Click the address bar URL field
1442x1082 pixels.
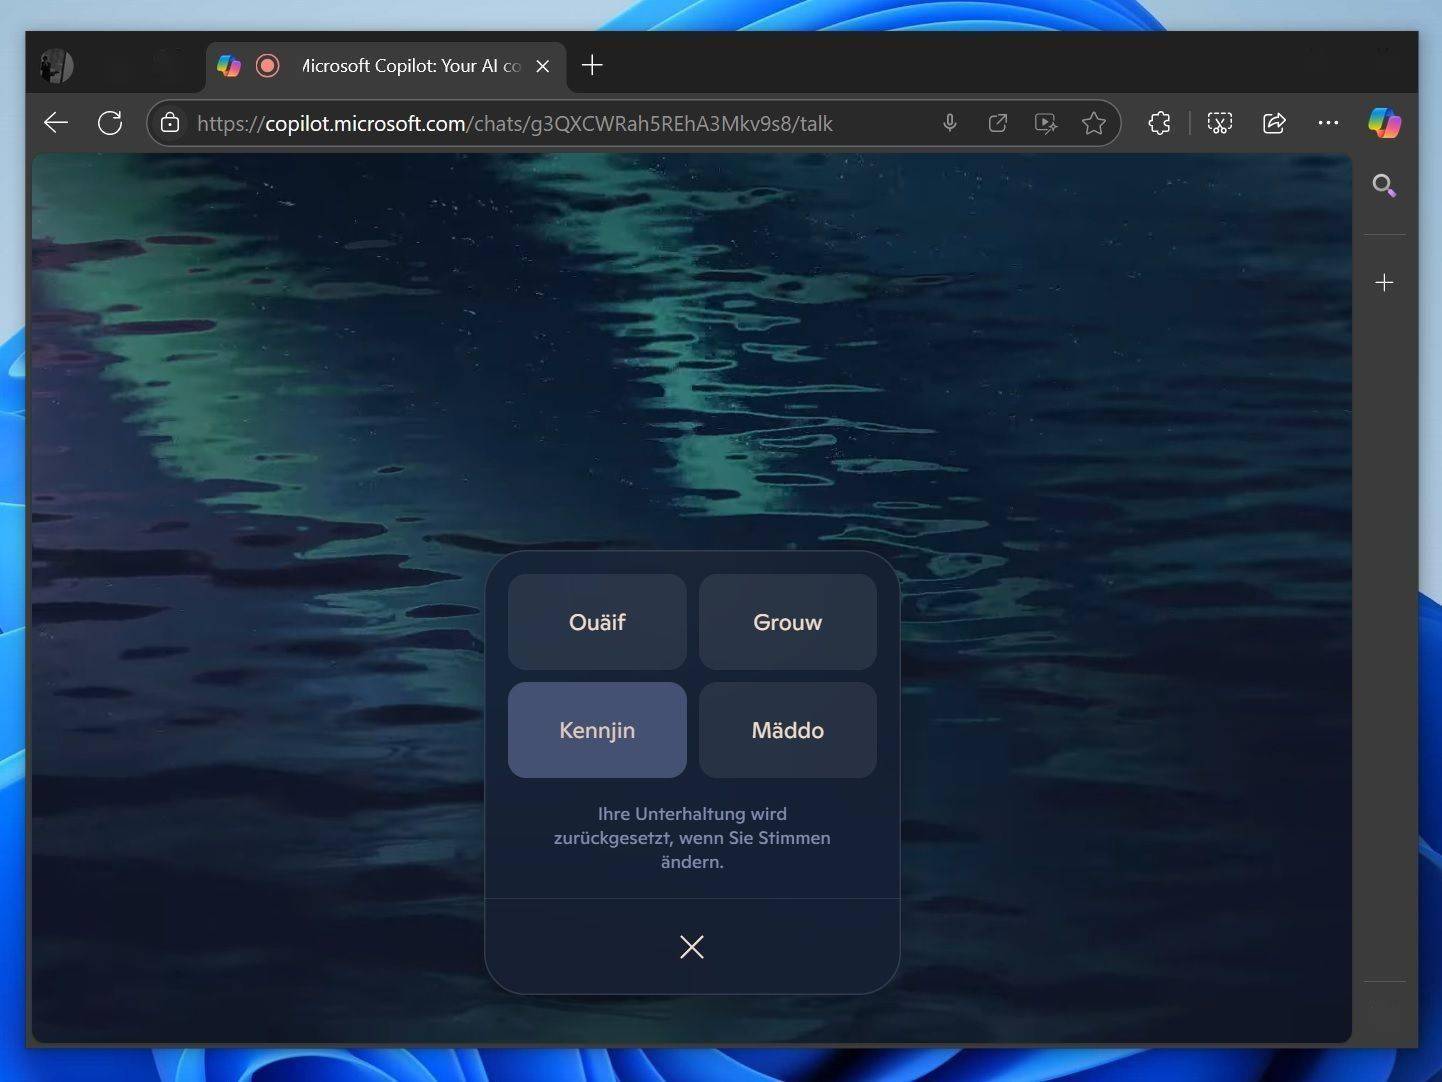(550, 123)
